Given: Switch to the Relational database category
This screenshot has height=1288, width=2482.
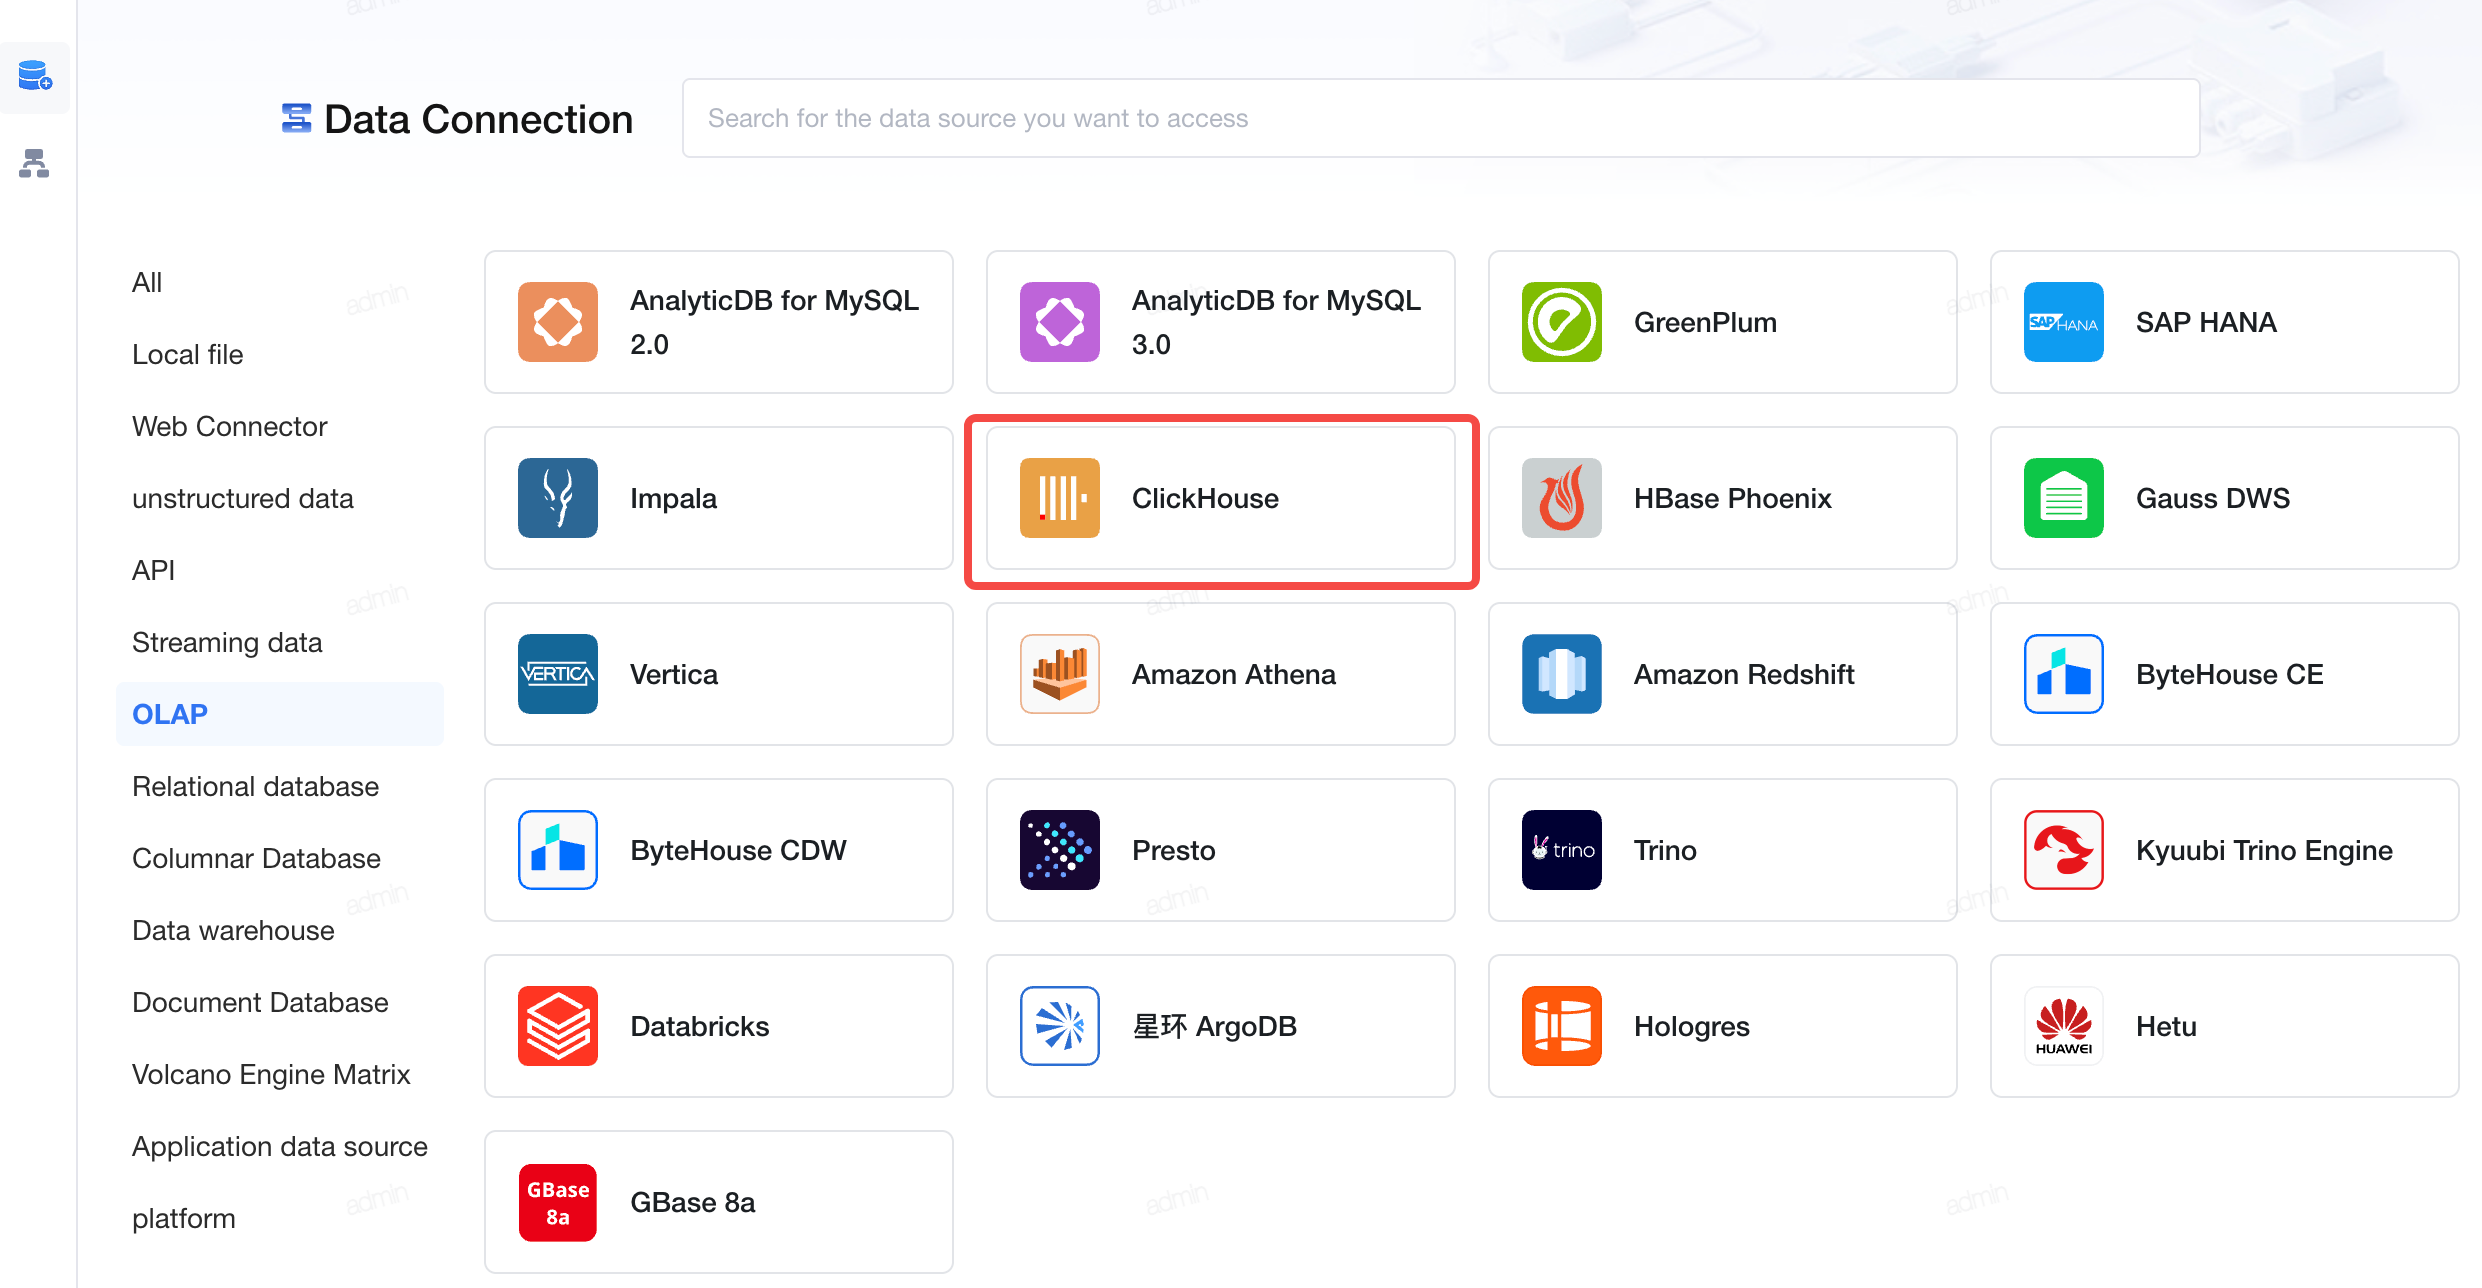Looking at the screenshot, I should click(255, 786).
